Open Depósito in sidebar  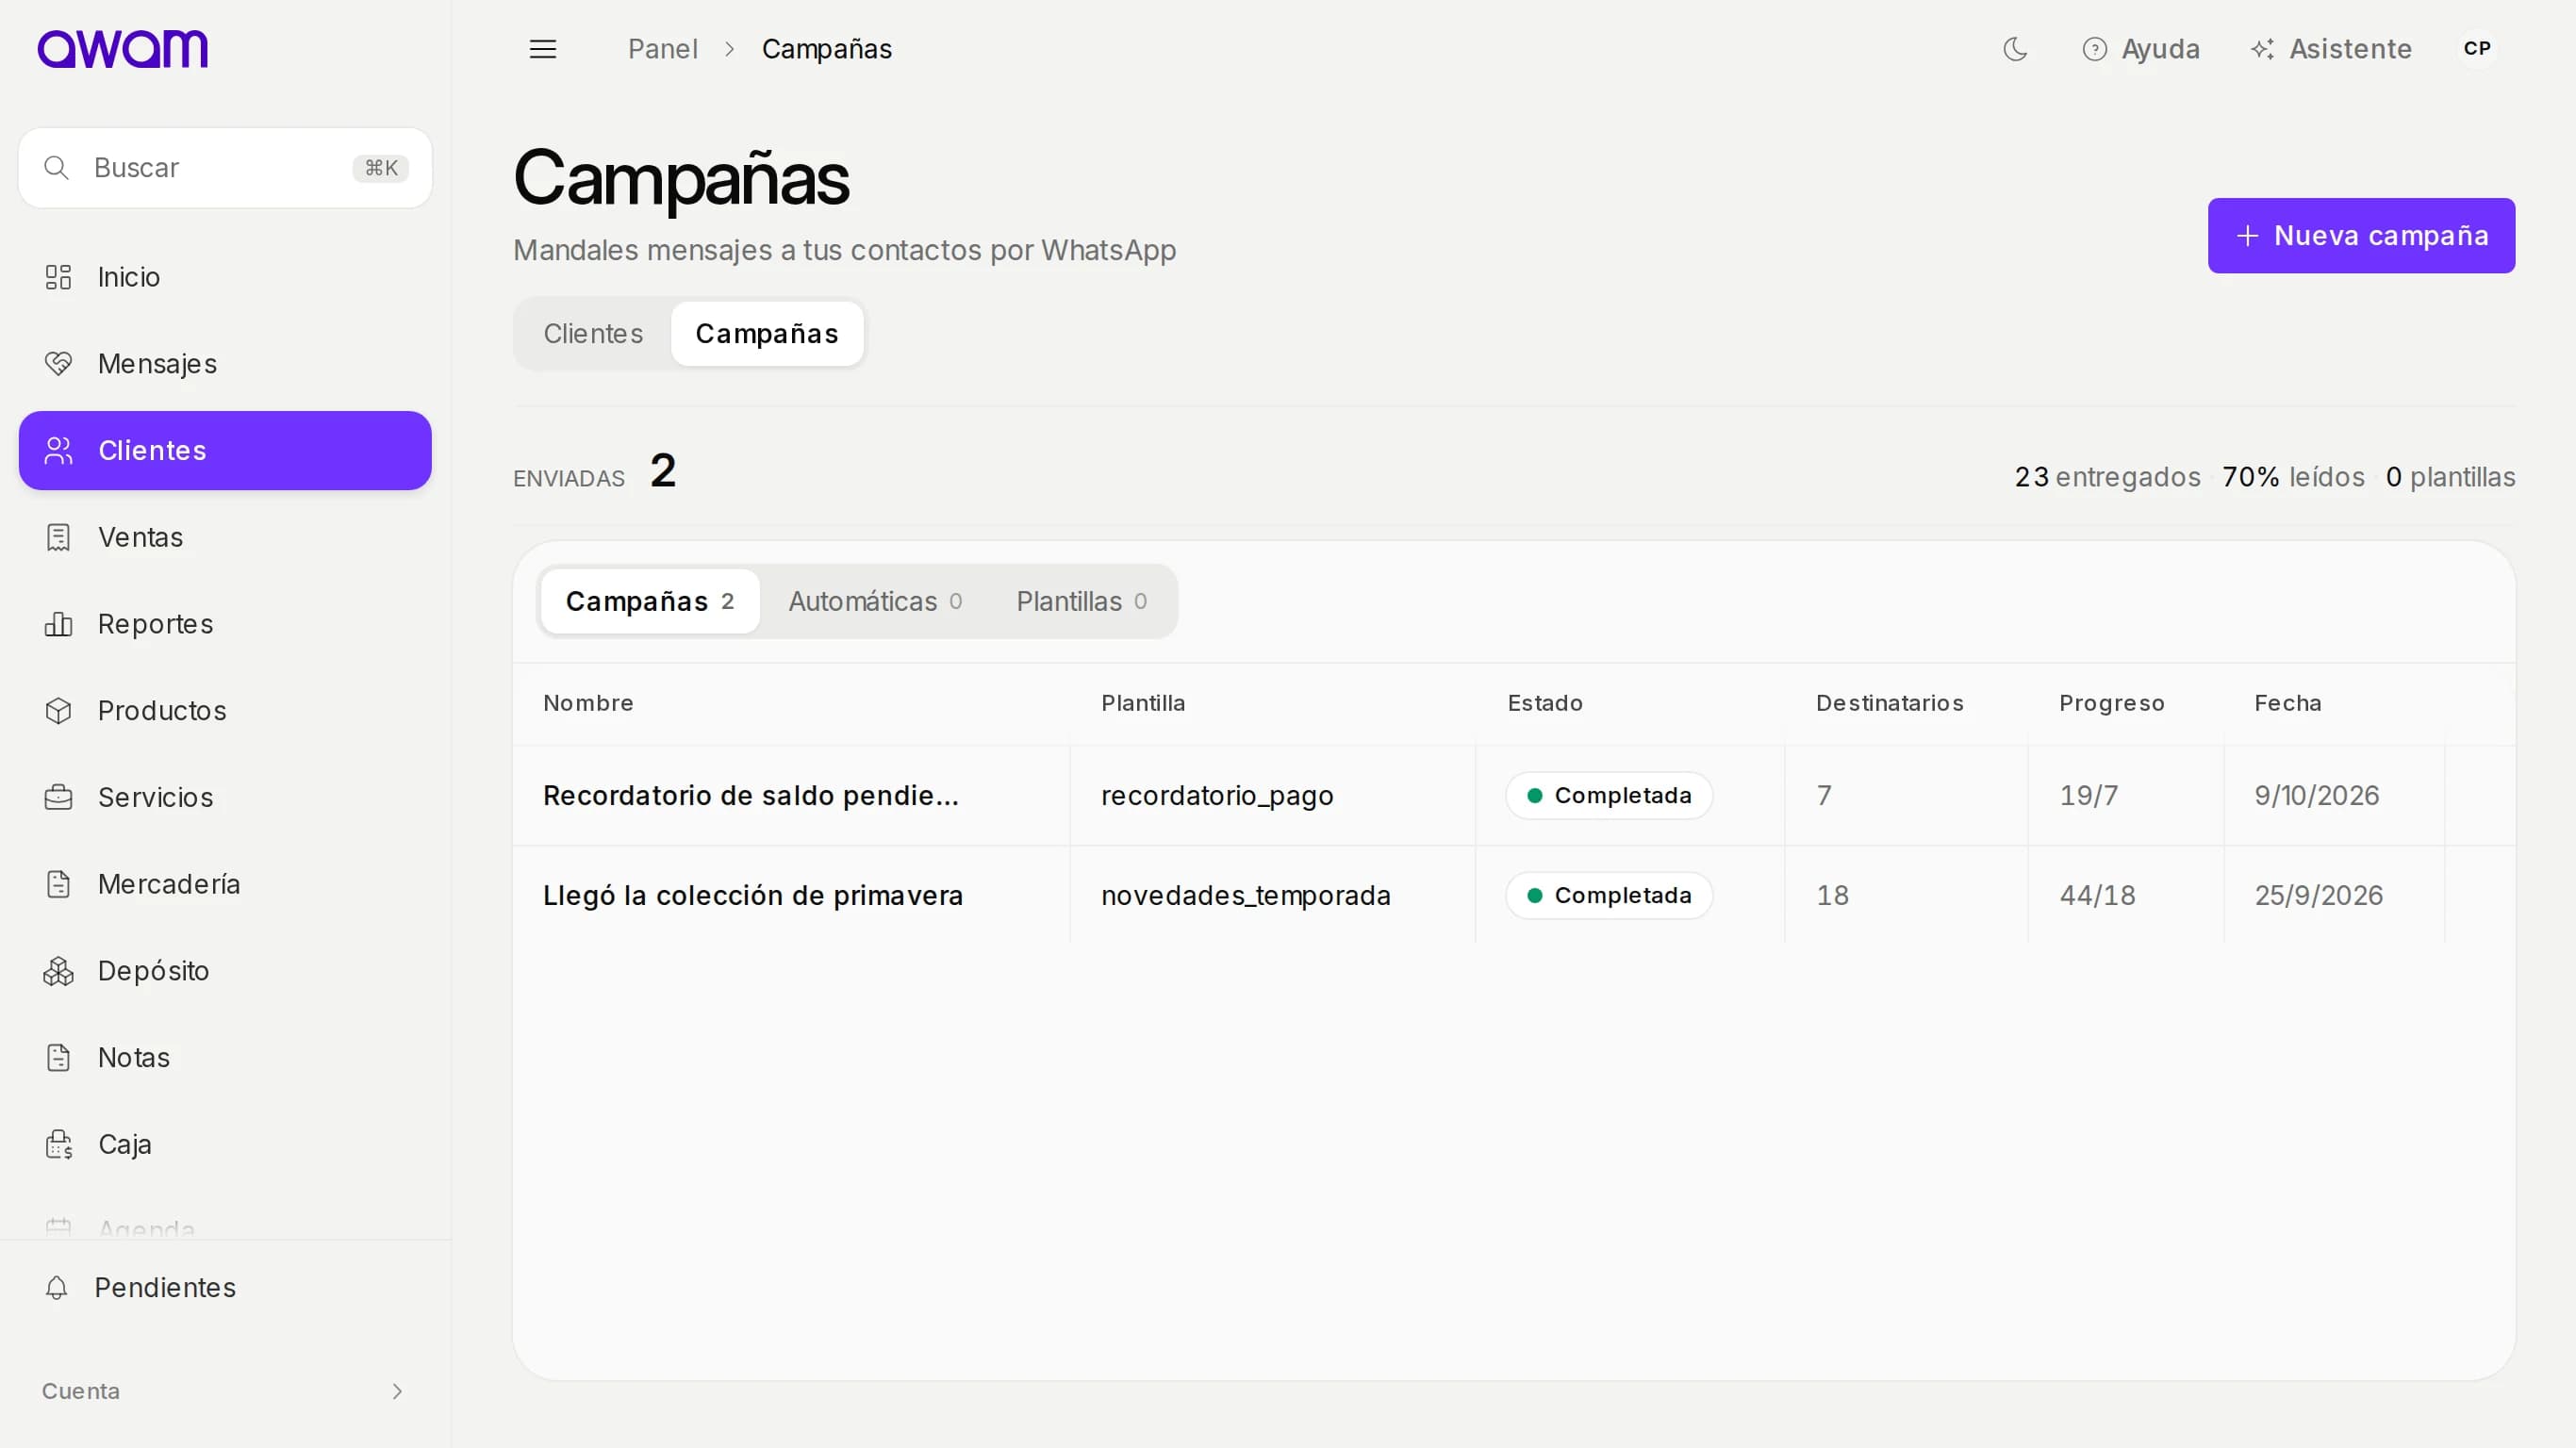click(225, 971)
